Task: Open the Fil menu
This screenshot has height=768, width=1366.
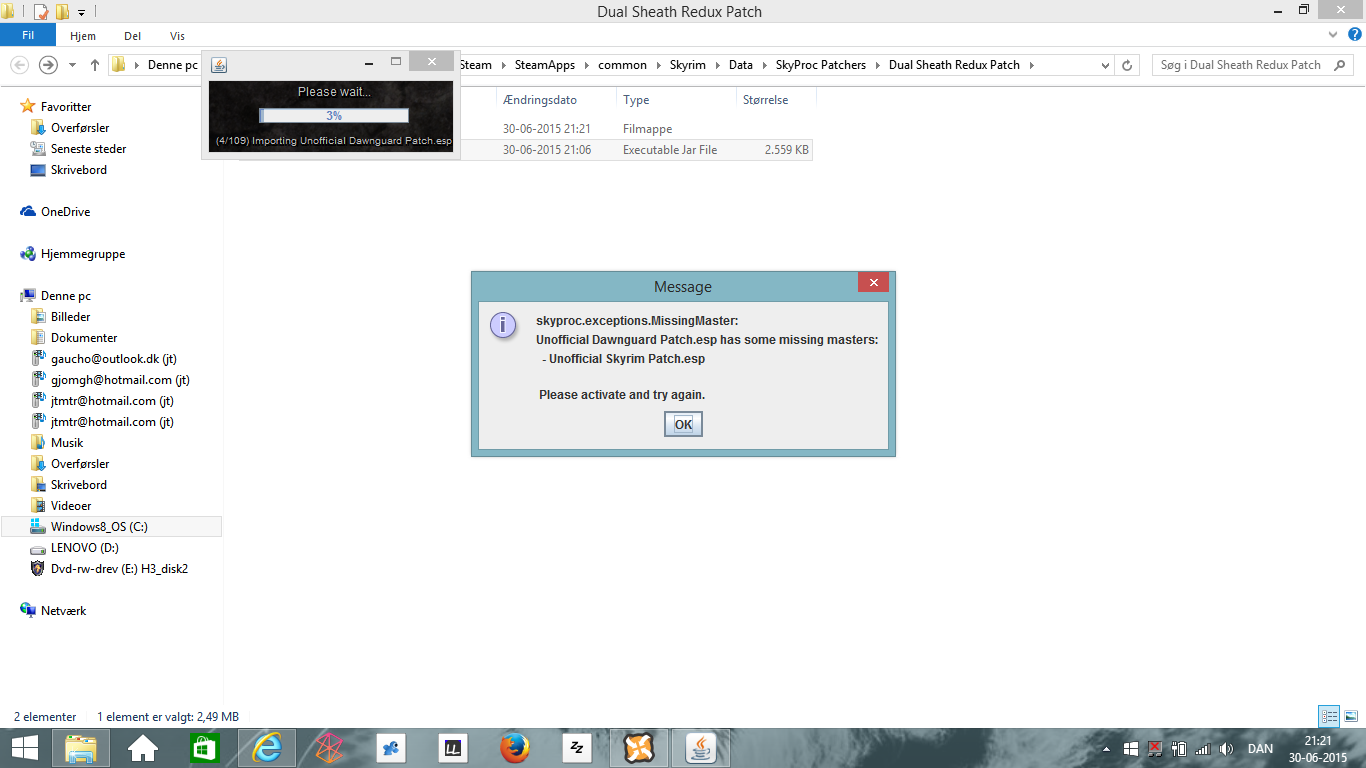Action: (28, 36)
